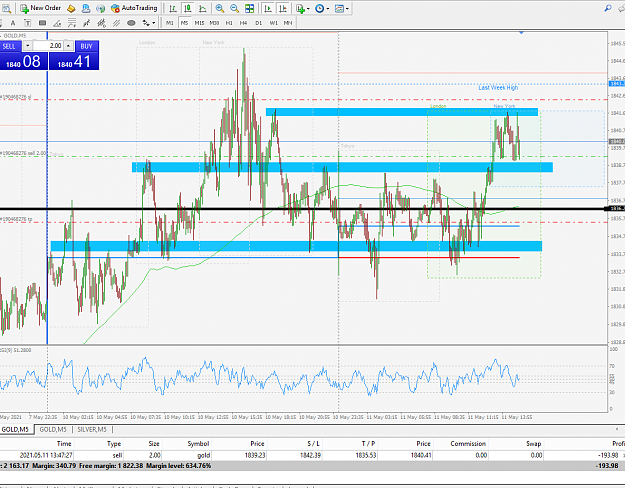Select the text 'A' drawing tool
This screenshot has width=625, height=488.
click(13, 23)
